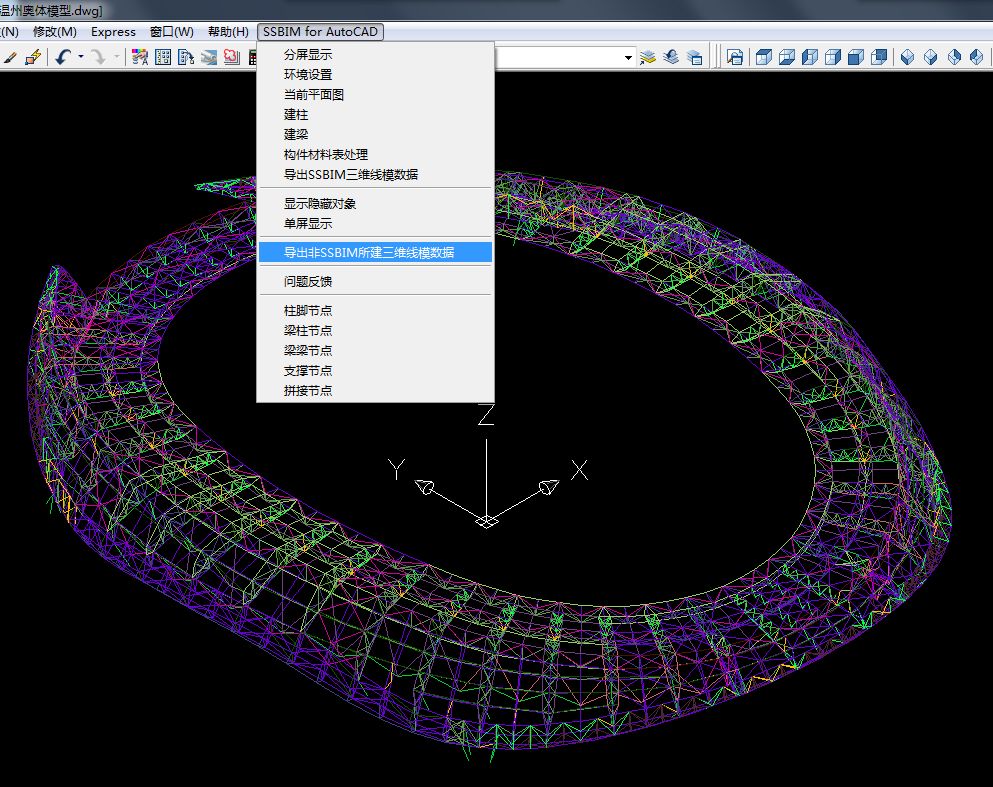Open the 窗口(W) menu
The image size is (993, 787).
click(172, 32)
